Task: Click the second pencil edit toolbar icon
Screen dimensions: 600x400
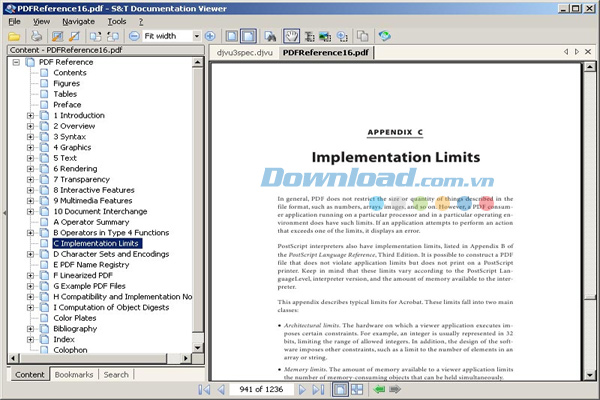Action: coord(75,36)
